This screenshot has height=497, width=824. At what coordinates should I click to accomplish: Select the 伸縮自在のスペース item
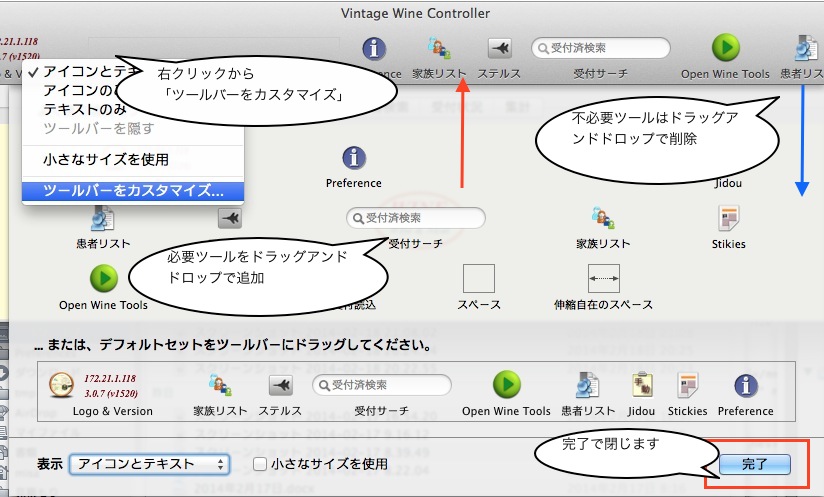click(603, 278)
